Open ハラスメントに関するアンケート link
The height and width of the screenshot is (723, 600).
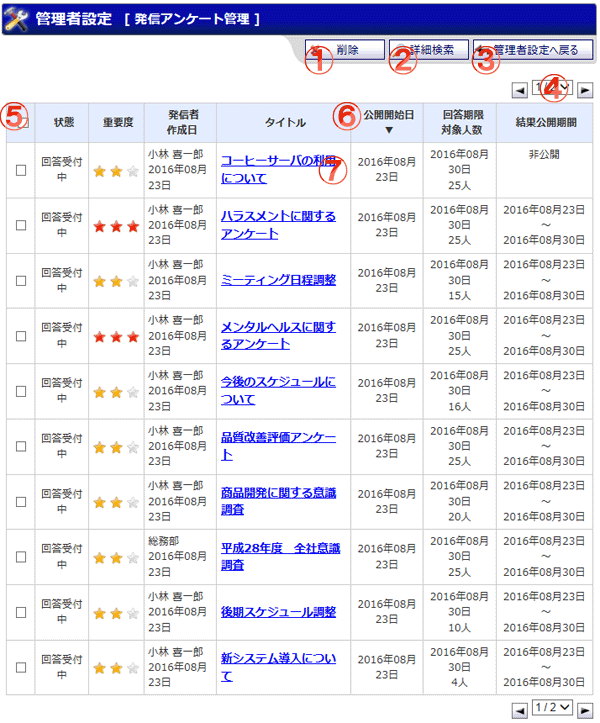pos(278,225)
